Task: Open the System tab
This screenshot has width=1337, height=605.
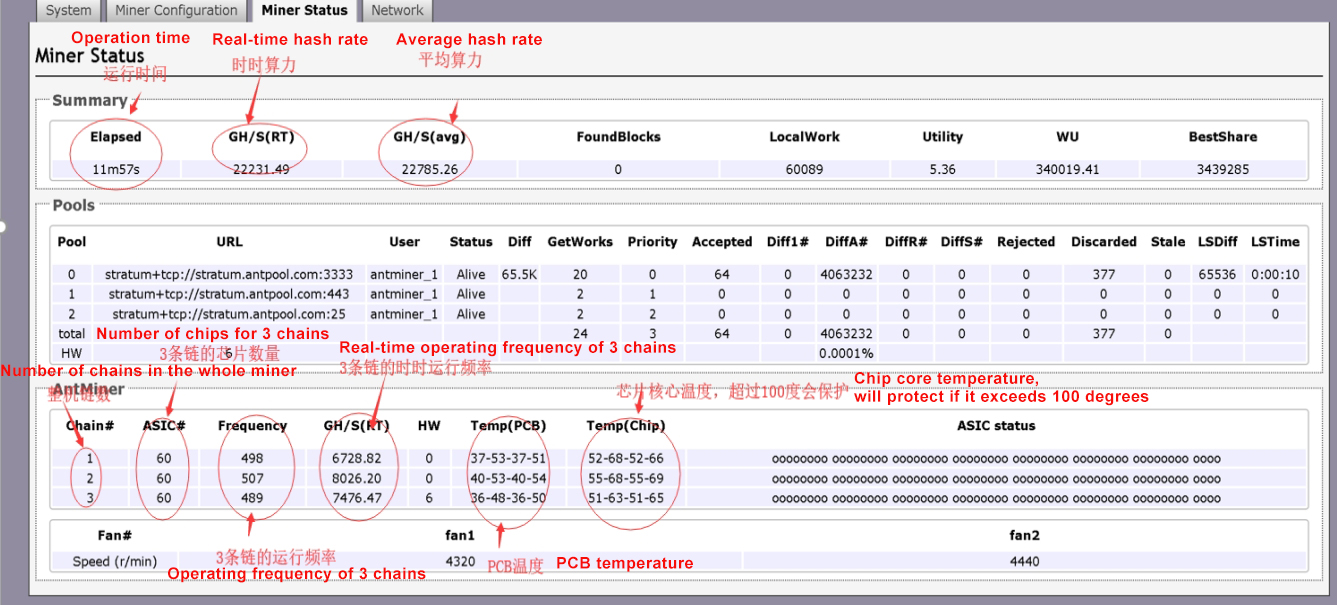Action: click(69, 11)
